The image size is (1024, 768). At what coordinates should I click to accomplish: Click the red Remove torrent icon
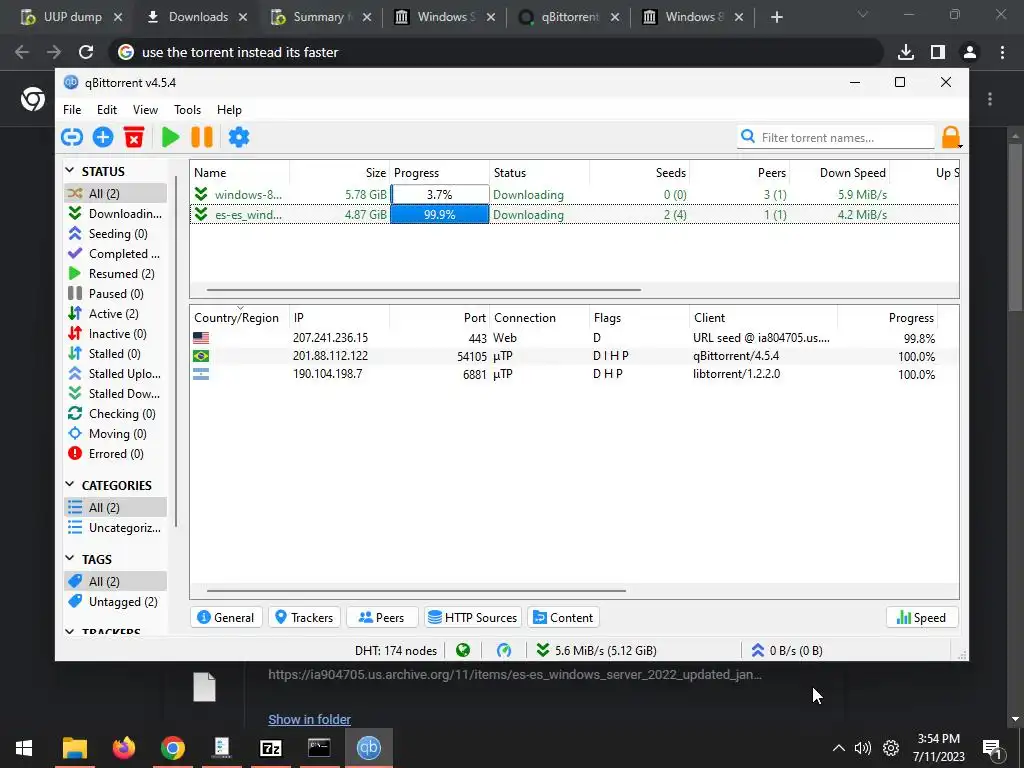pos(134,137)
